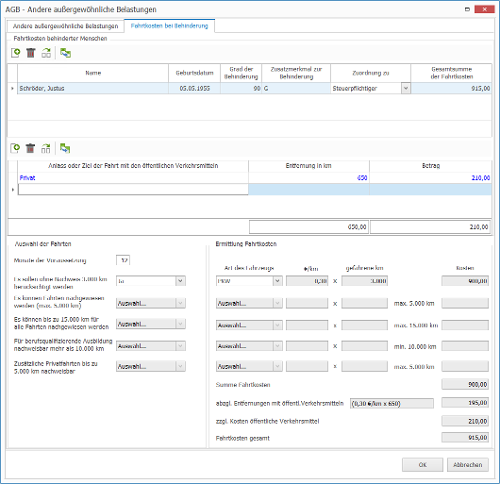The width and height of the screenshot is (500, 484).
Task: Click Betrag cell 210,00 in Privat row
Action: (430, 178)
